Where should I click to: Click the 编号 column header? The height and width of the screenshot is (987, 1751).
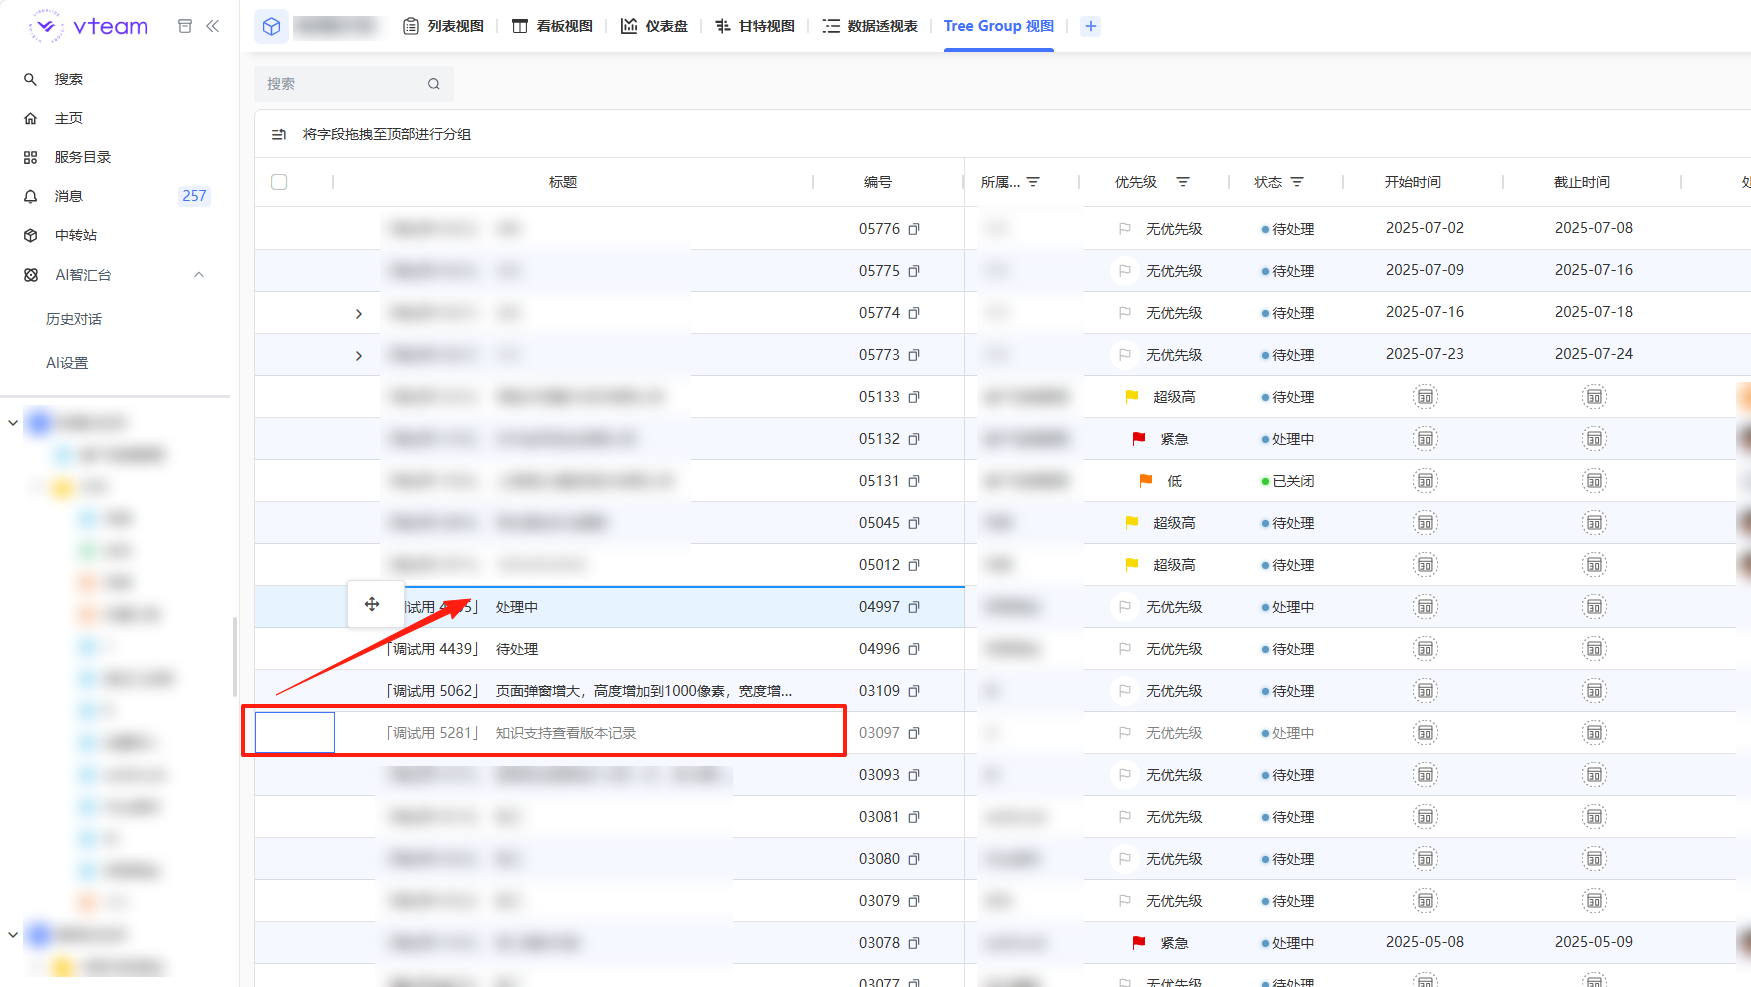click(878, 182)
